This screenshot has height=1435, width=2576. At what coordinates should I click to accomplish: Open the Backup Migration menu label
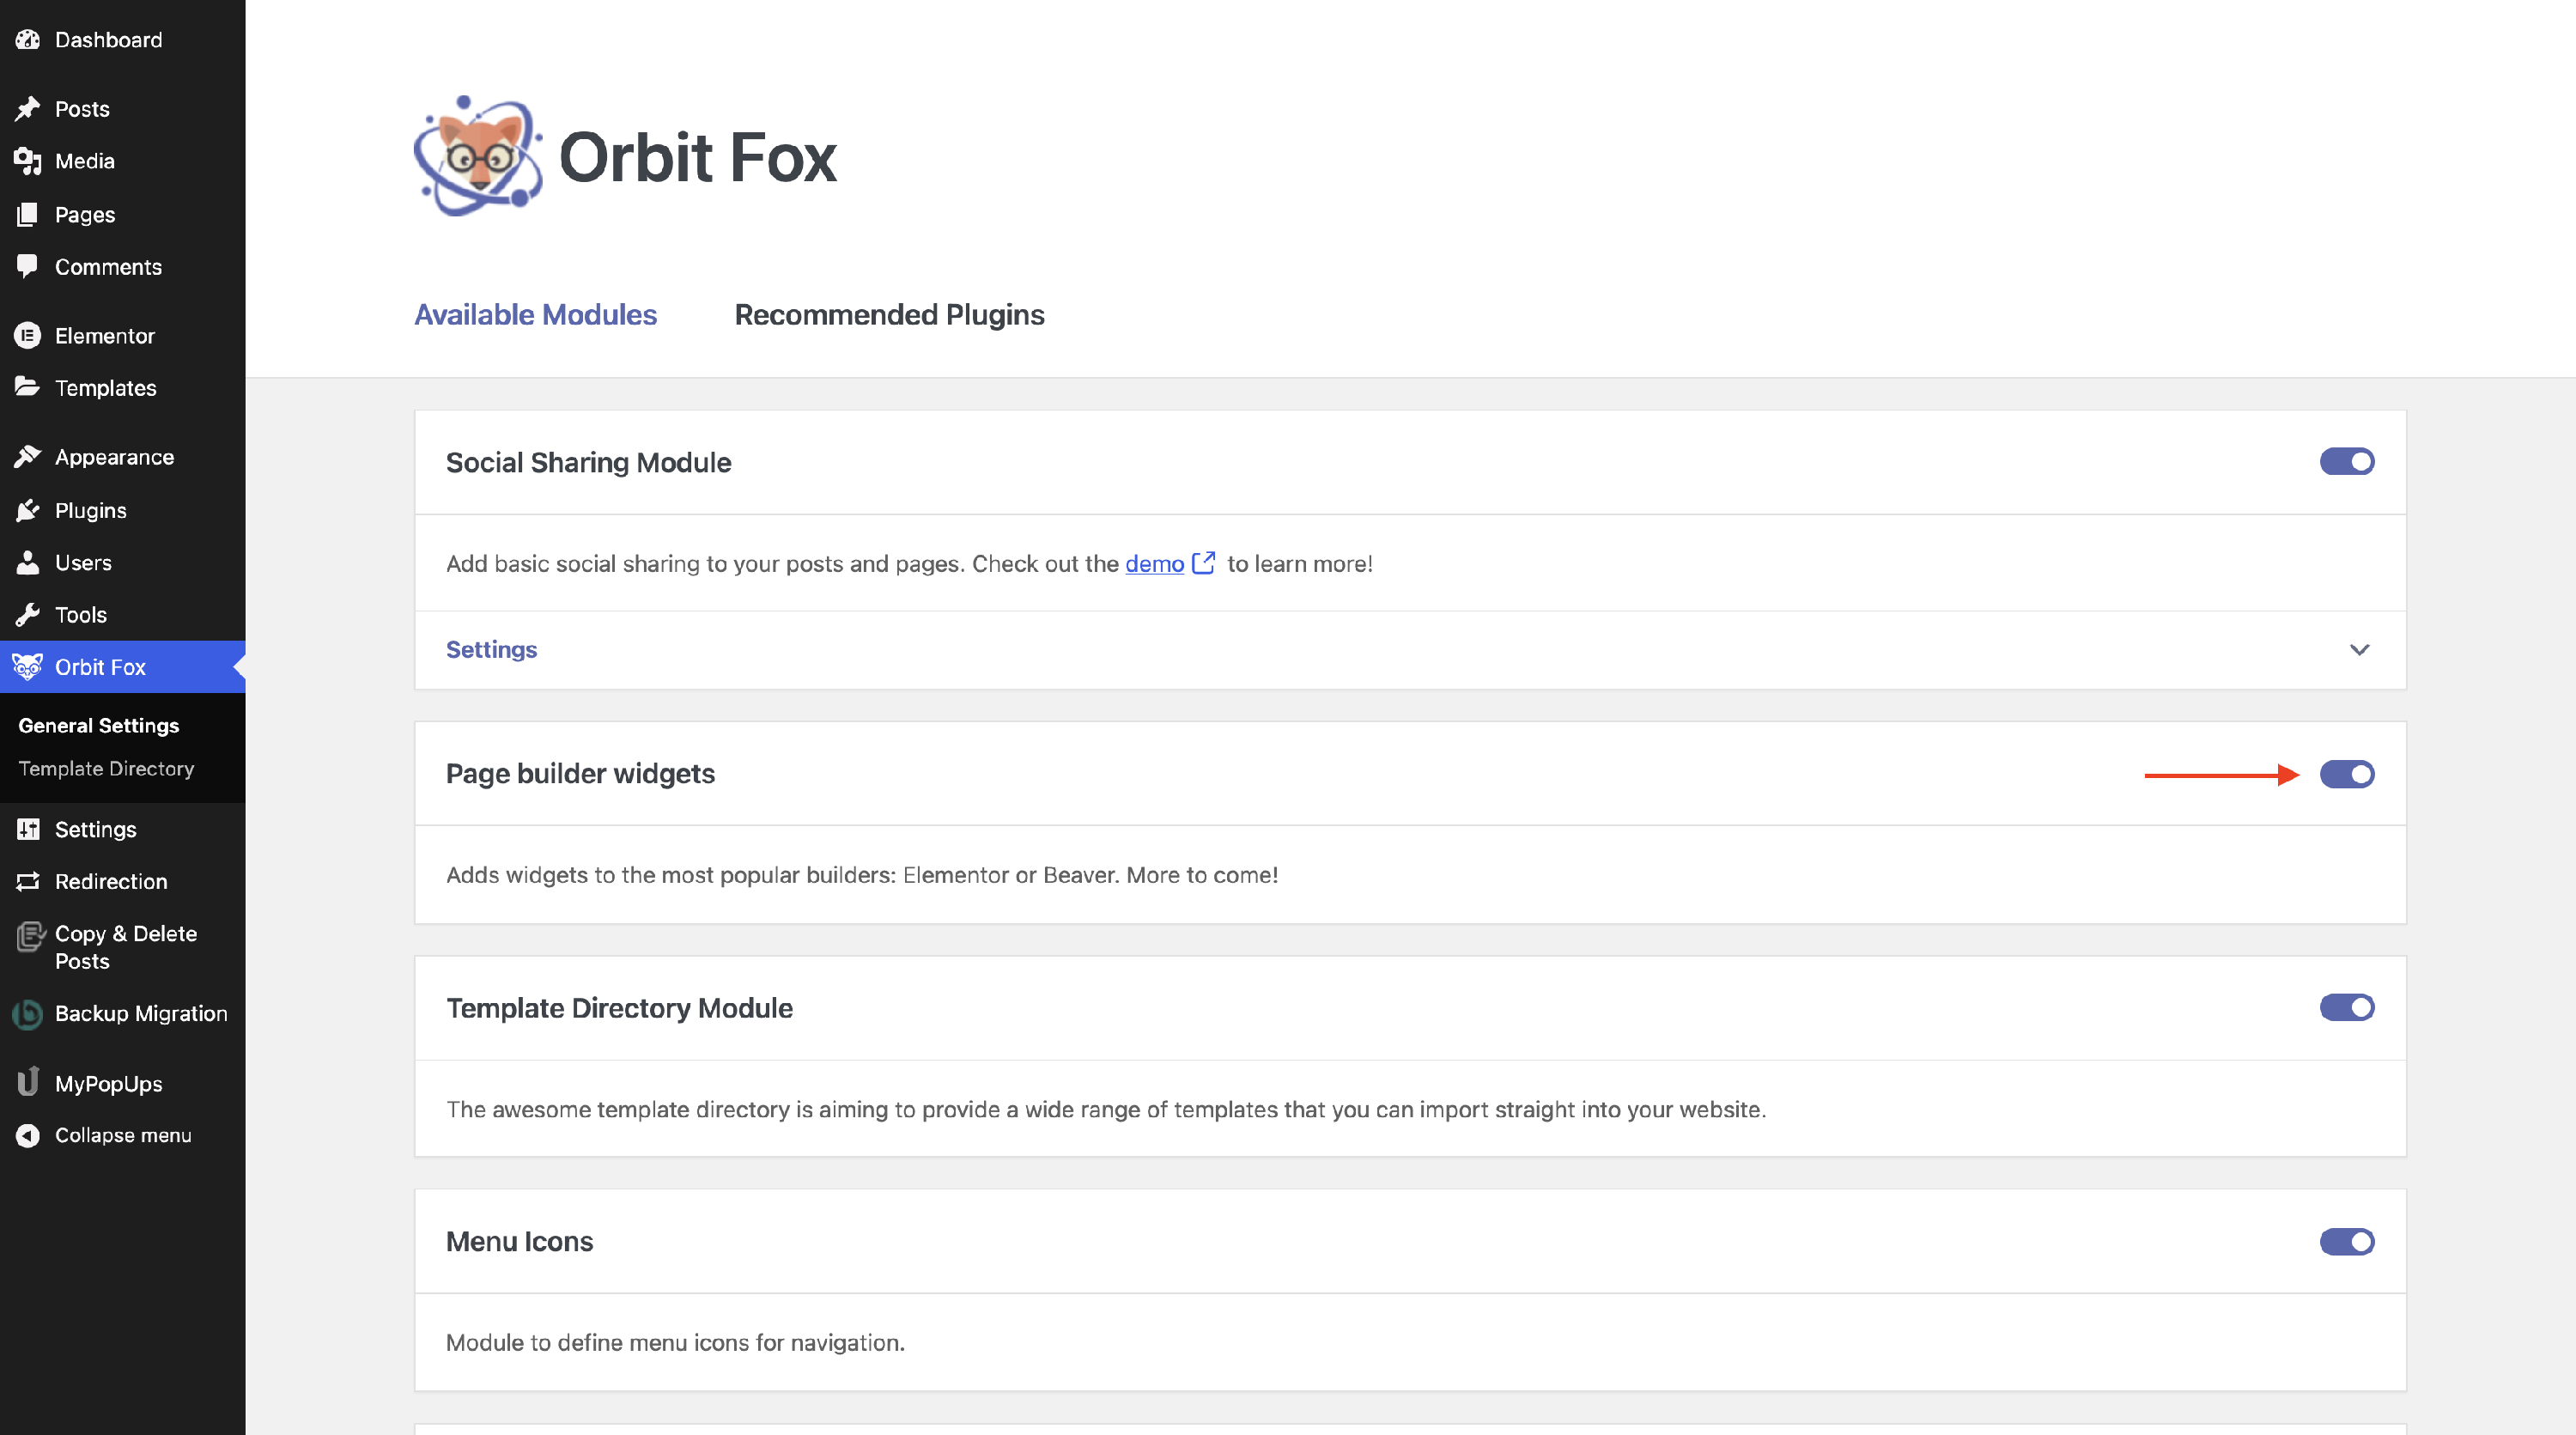click(141, 1014)
